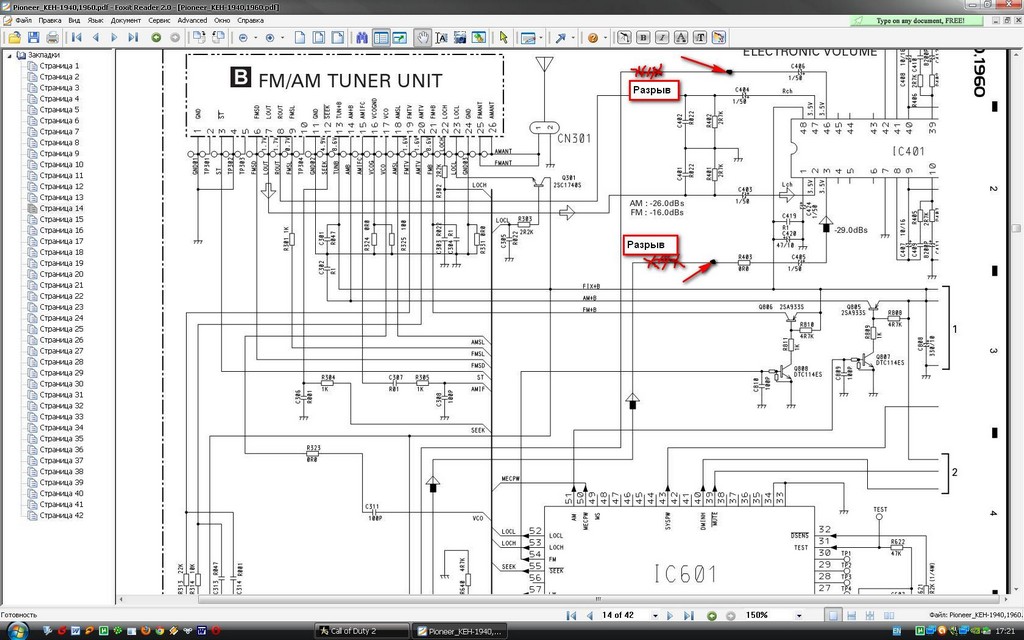Open the Advanced menu
Screen dimensions: 1024x640
tap(192, 20)
